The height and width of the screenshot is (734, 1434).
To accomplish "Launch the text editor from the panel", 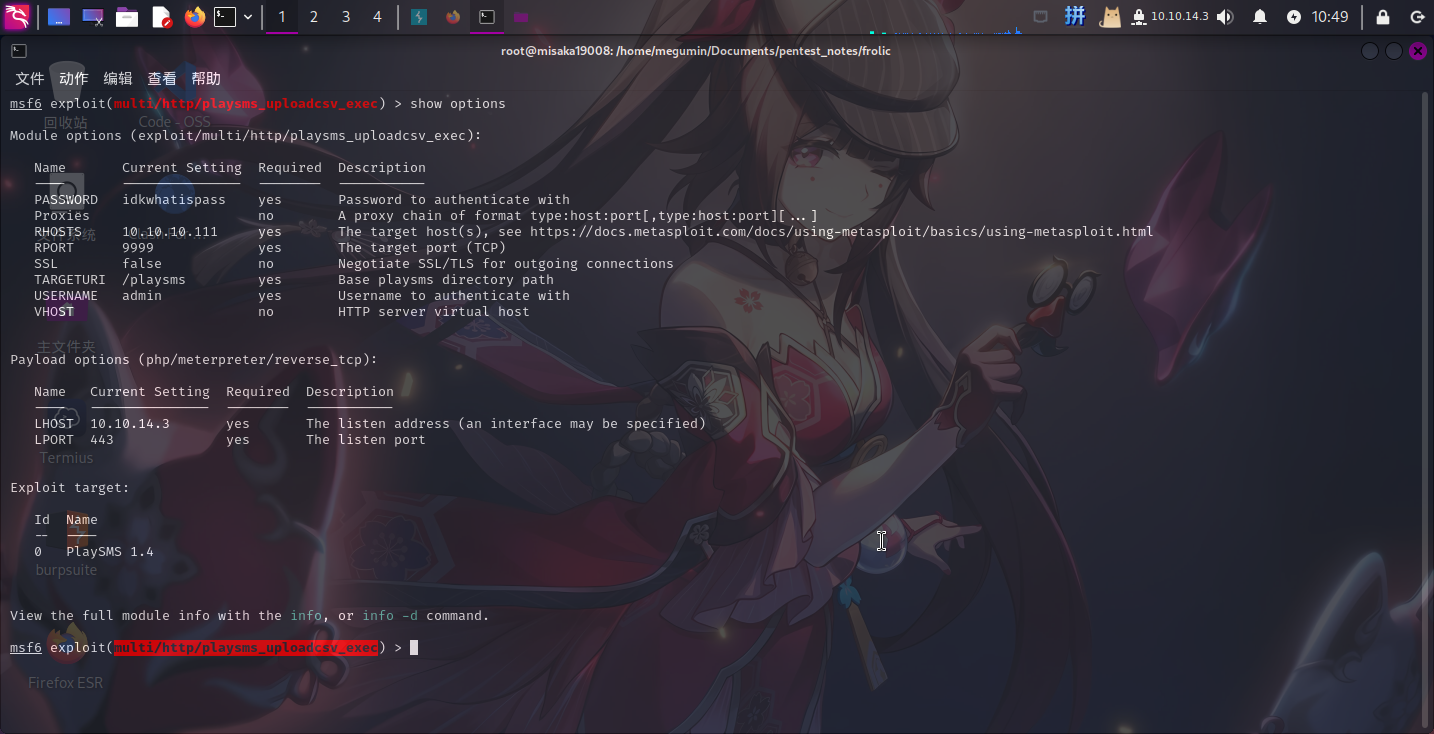I will (161, 17).
